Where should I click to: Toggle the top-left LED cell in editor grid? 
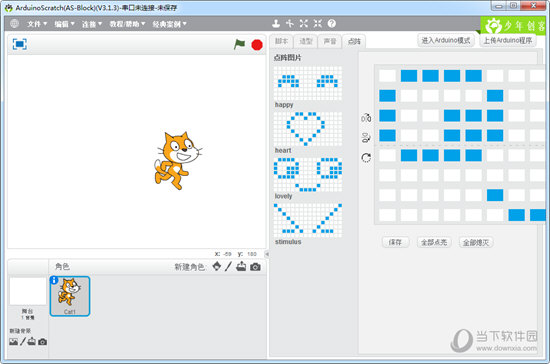click(387, 75)
